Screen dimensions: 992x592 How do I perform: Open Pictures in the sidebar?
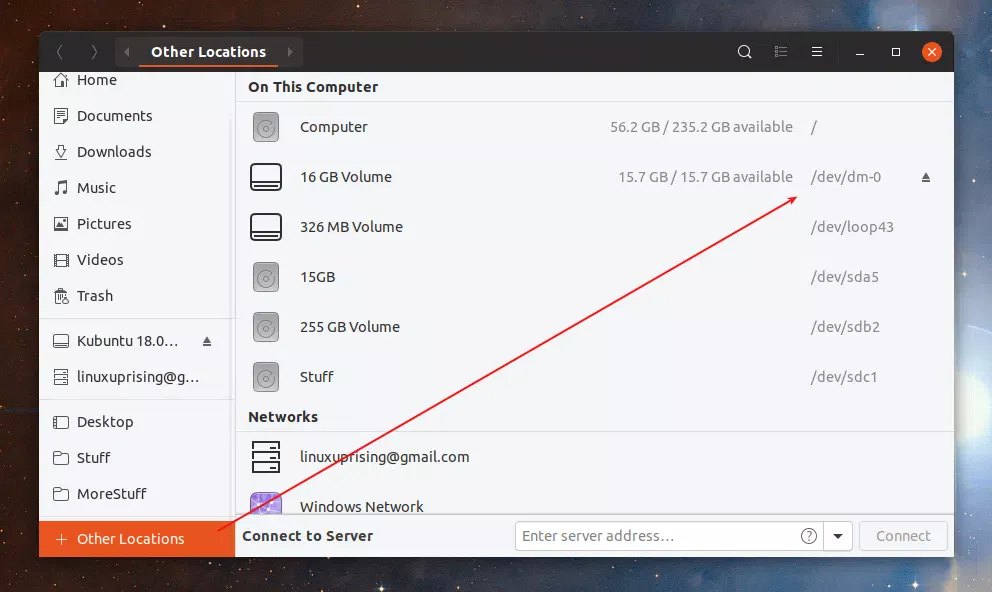(136, 224)
